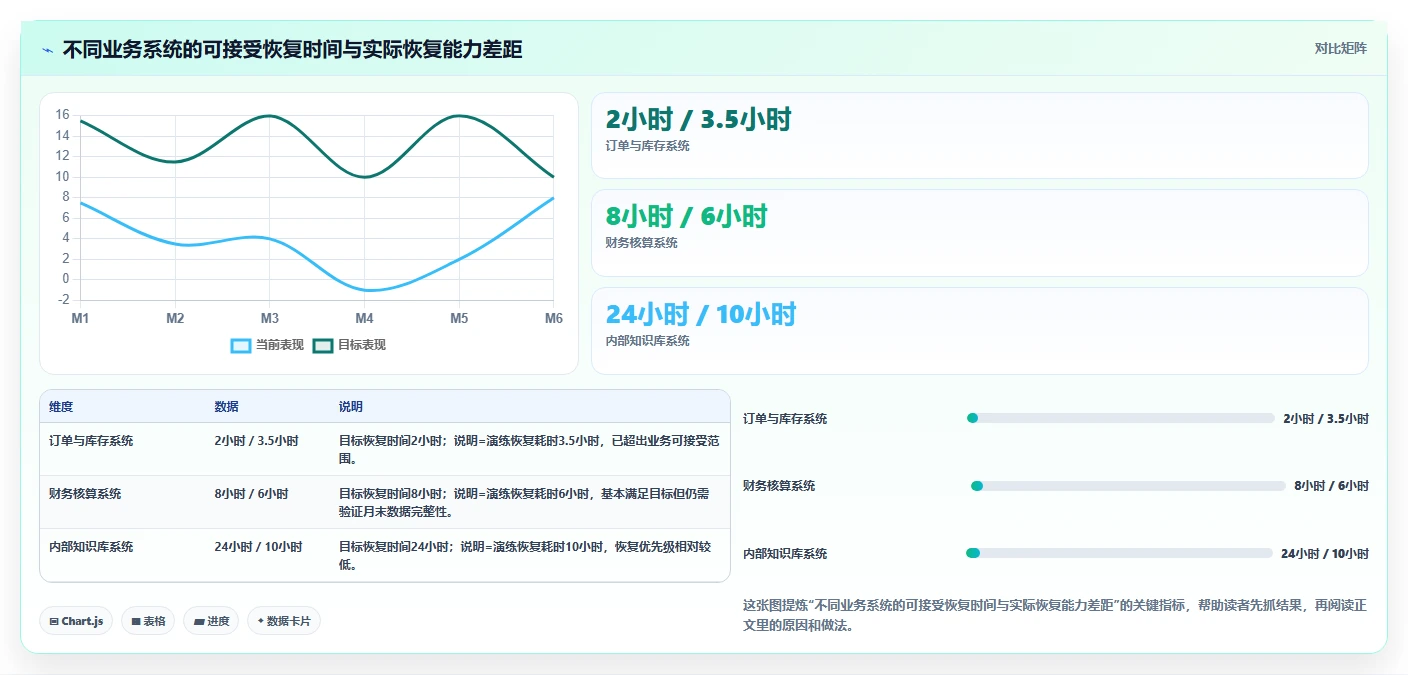Click the summary paragraph starting 这张图提炼
Viewport: 1408px width, 675px height.
click(x=1055, y=615)
